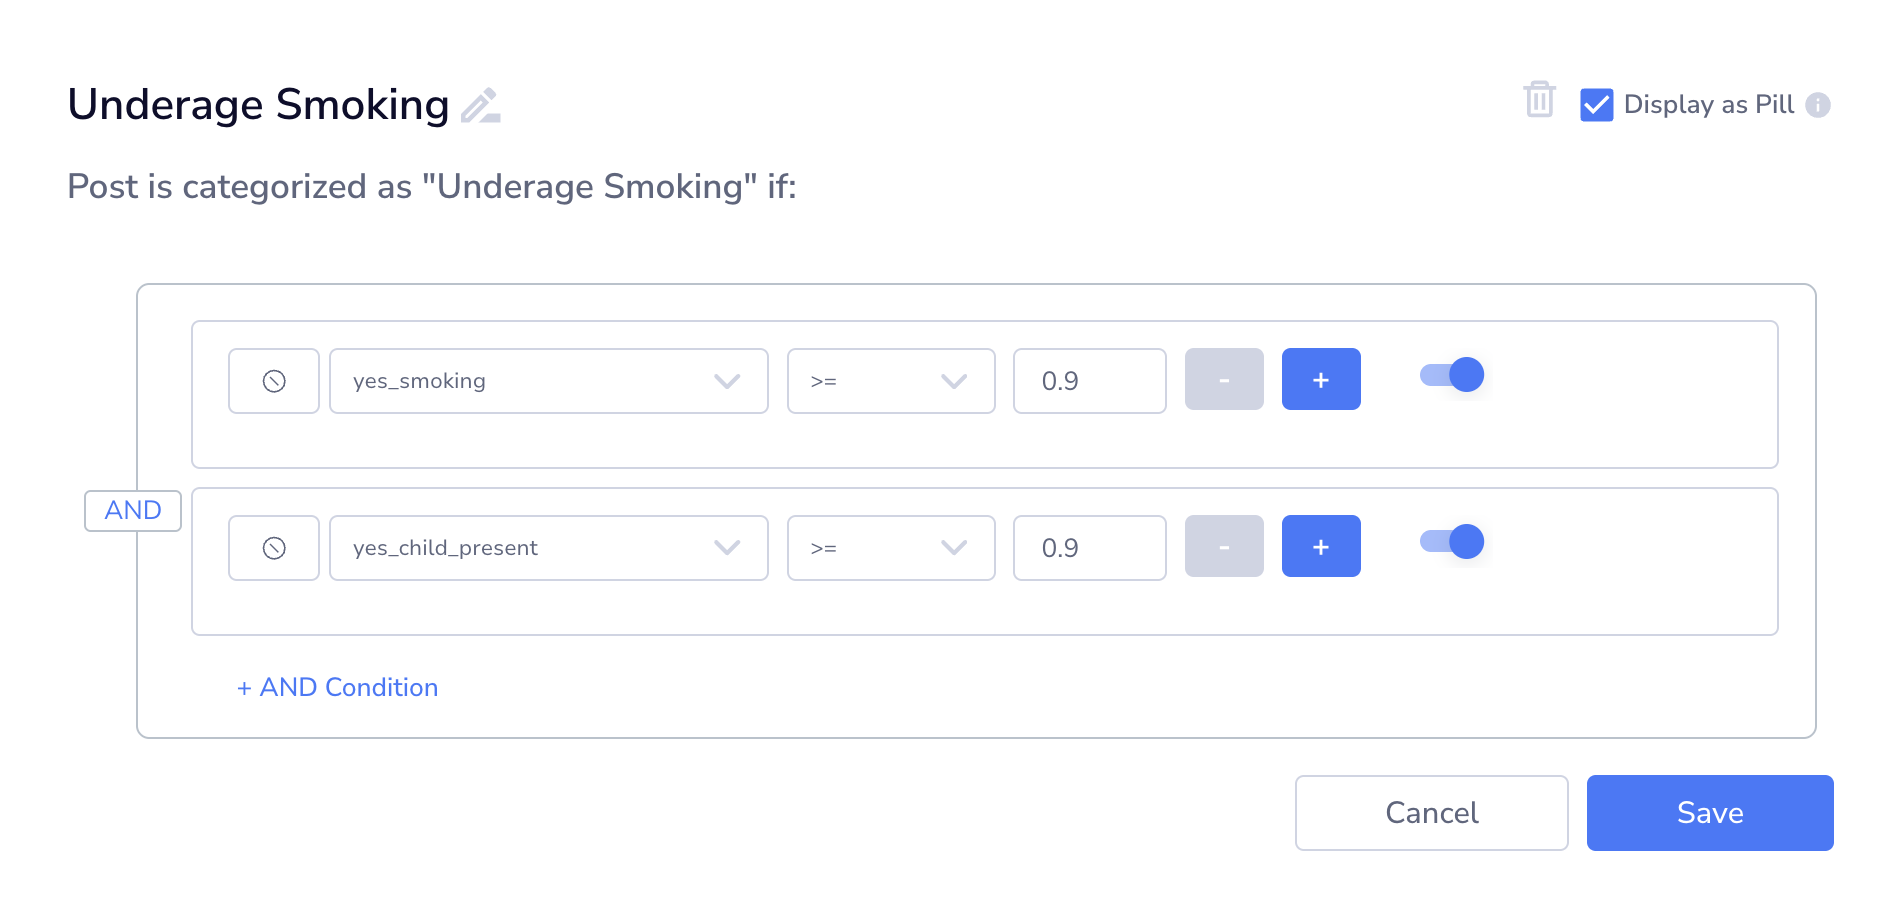
Task: Focus threshold field 0.9 for yes_smoking
Action: click(x=1090, y=381)
